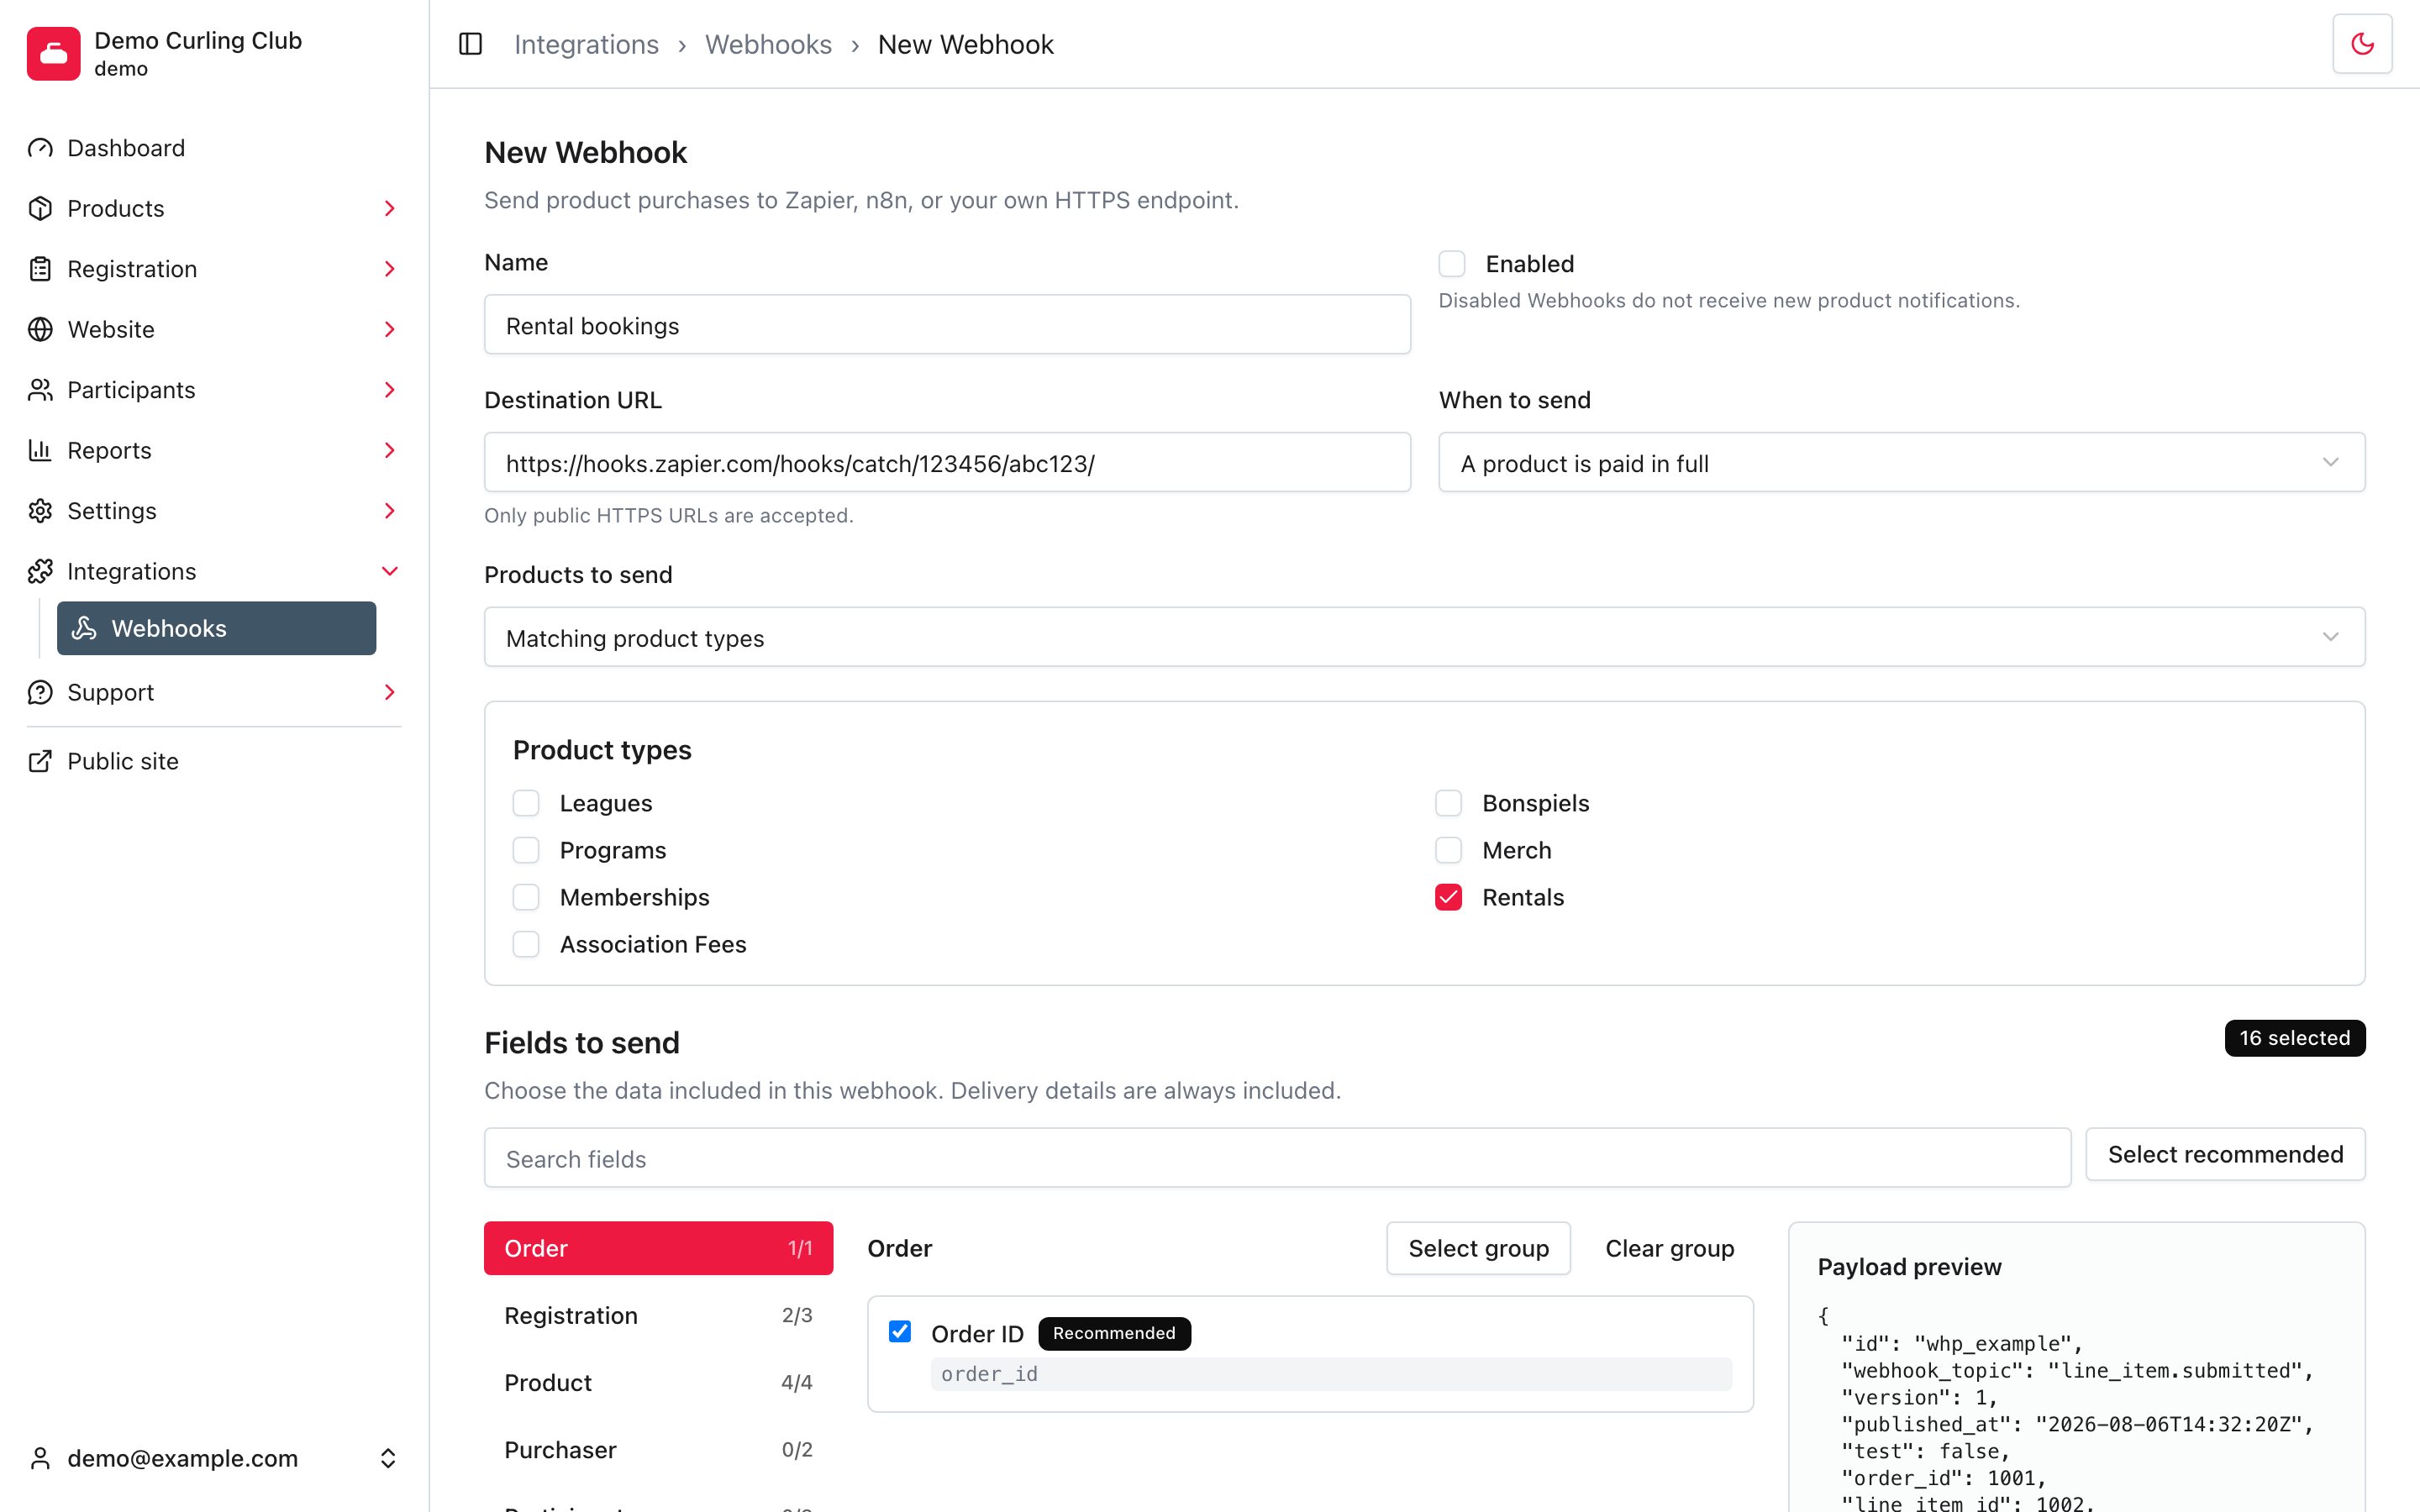Click the Dashboard gauge icon
The height and width of the screenshot is (1512, 2420).
(40, 148)
